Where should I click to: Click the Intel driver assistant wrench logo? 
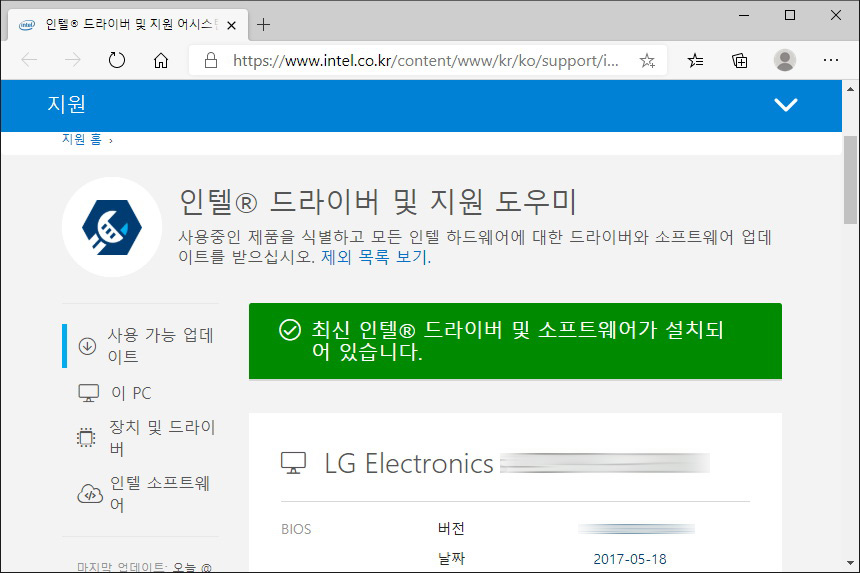[x=112, y=227]
